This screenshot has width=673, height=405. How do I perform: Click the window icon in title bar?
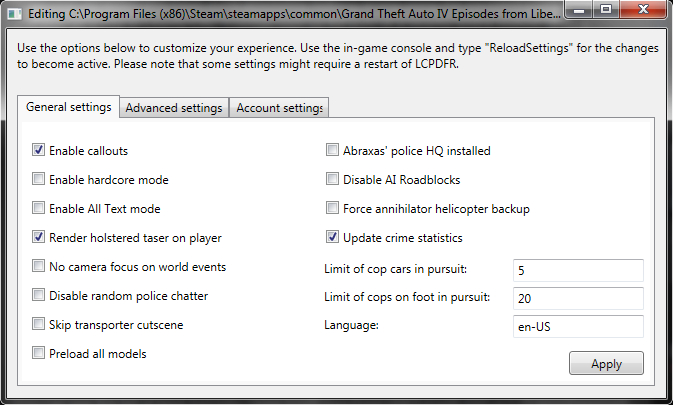[x=15, y=15]
